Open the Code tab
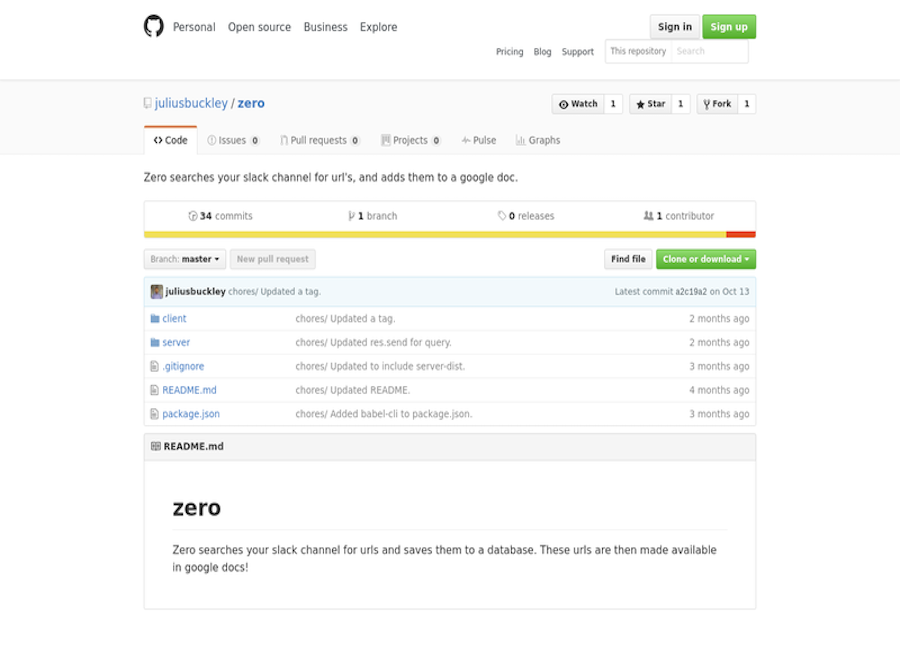The width and height of the screenshot is (900, 650). click(170, 140)
